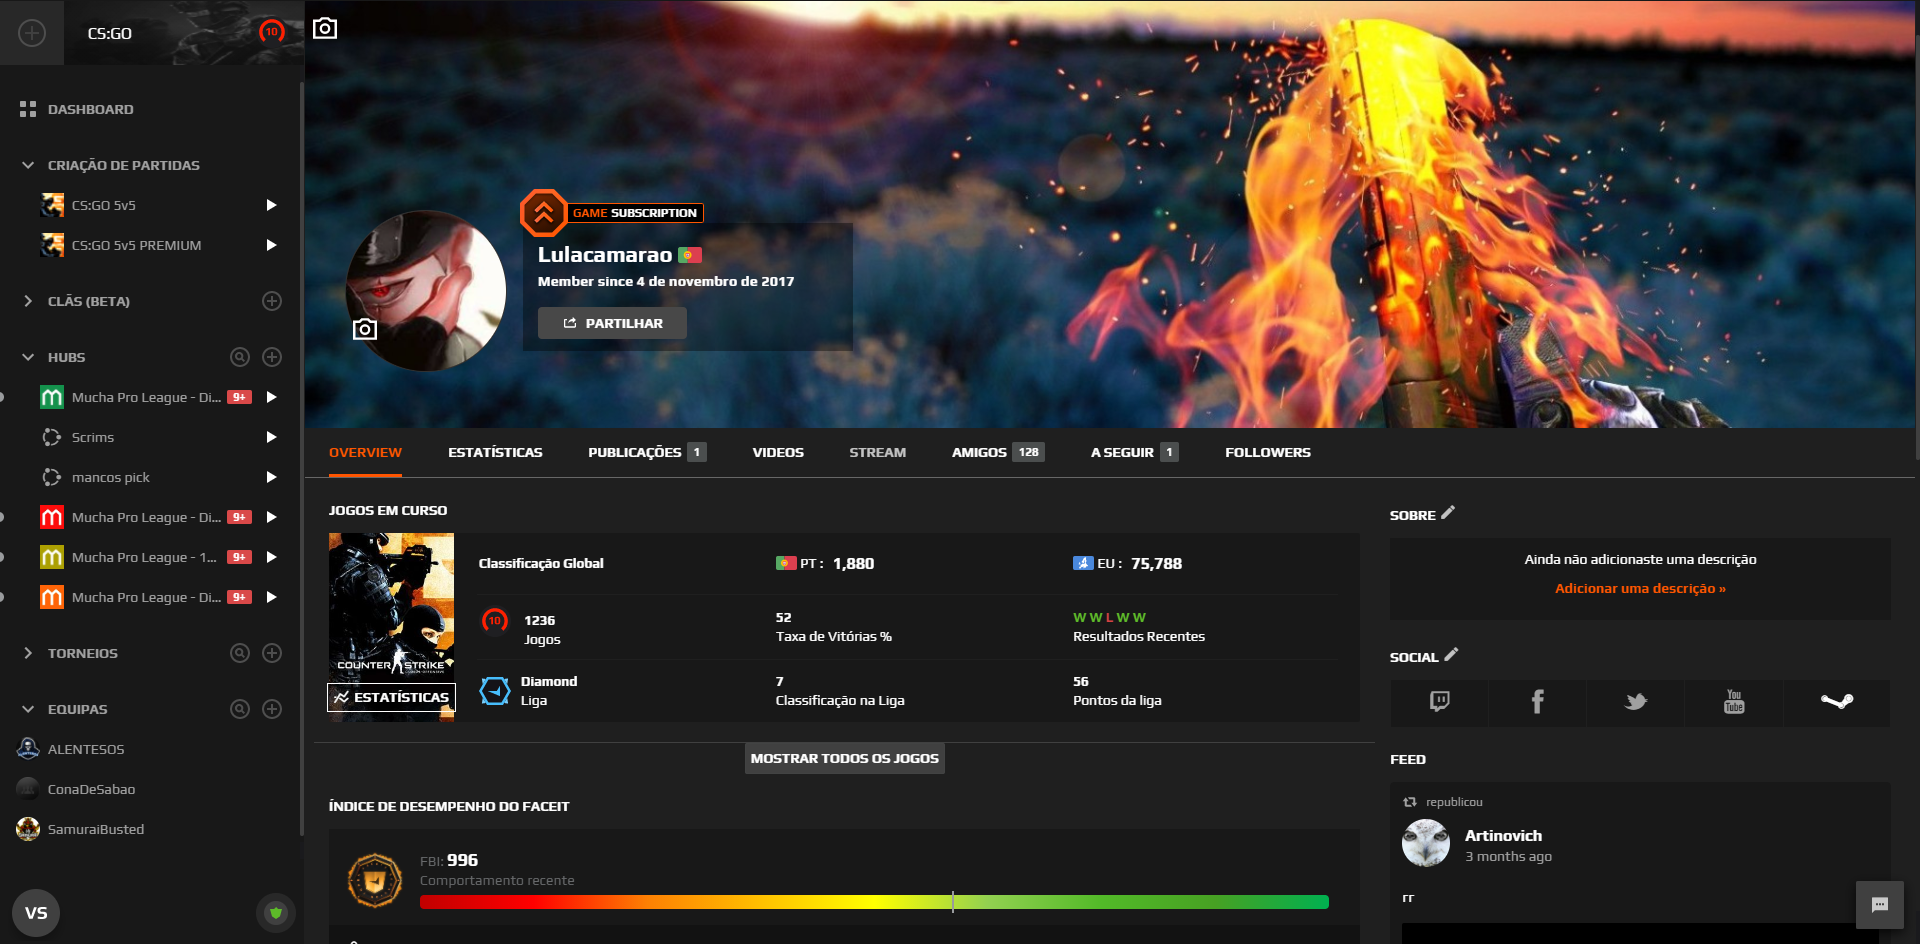
Task: Go to the Dashboard menu item
Action: click(90, 109)
